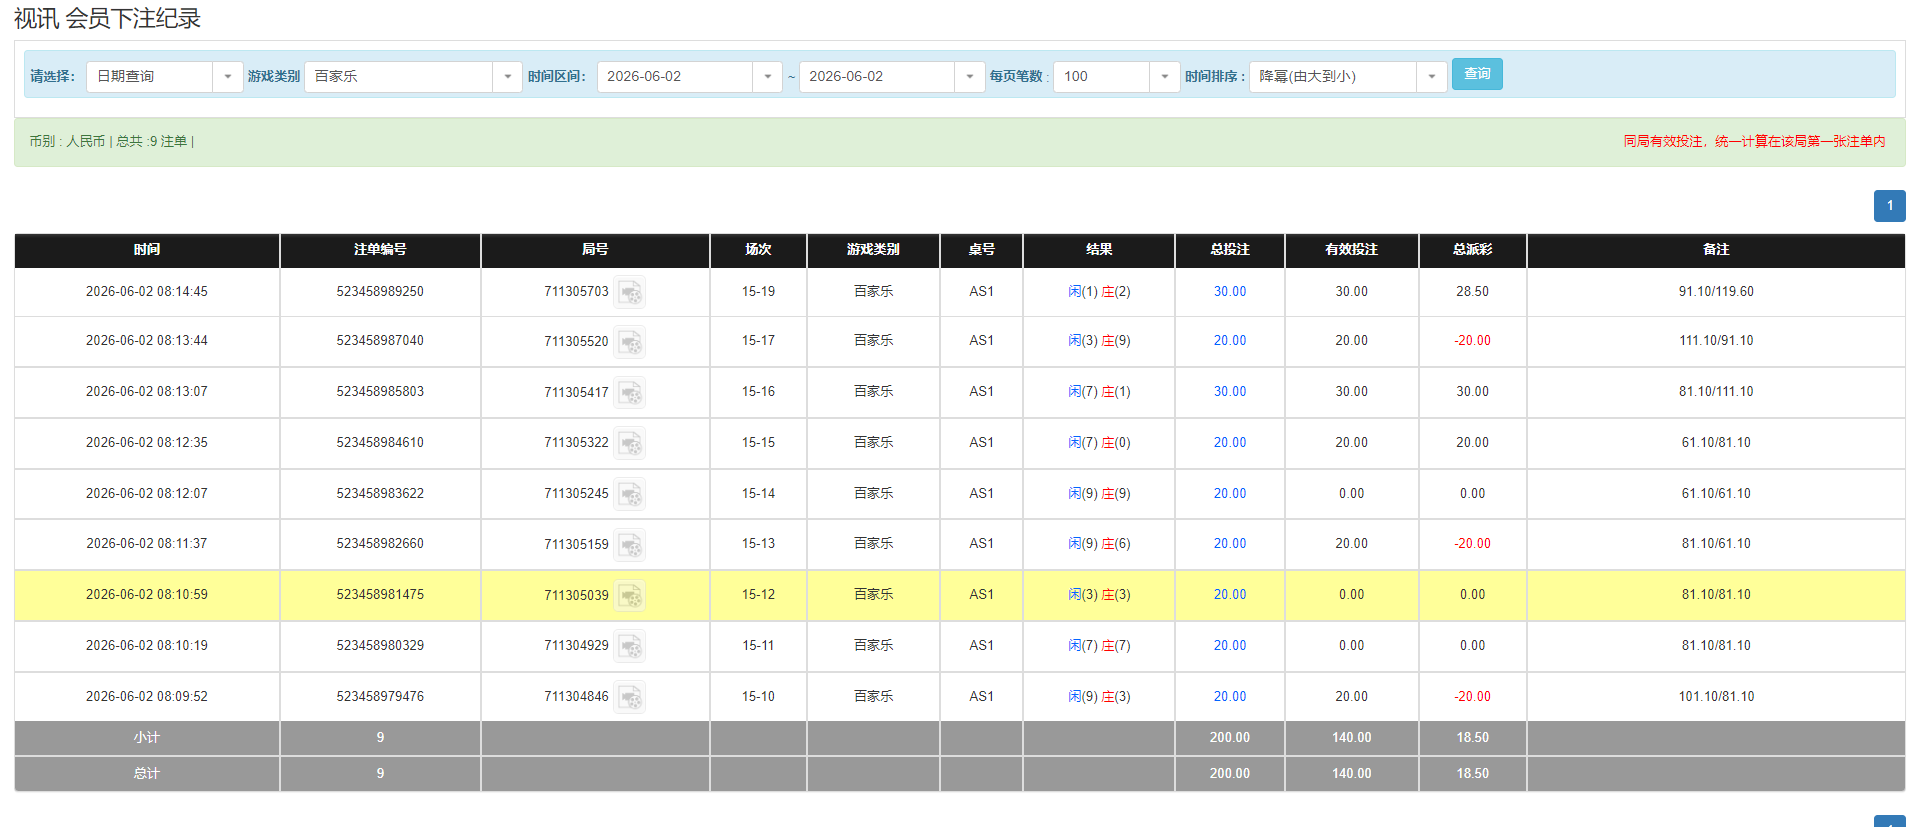
Task: Select result 闲(9) 庄(6) cell
Action: (x=1099, y=543)
